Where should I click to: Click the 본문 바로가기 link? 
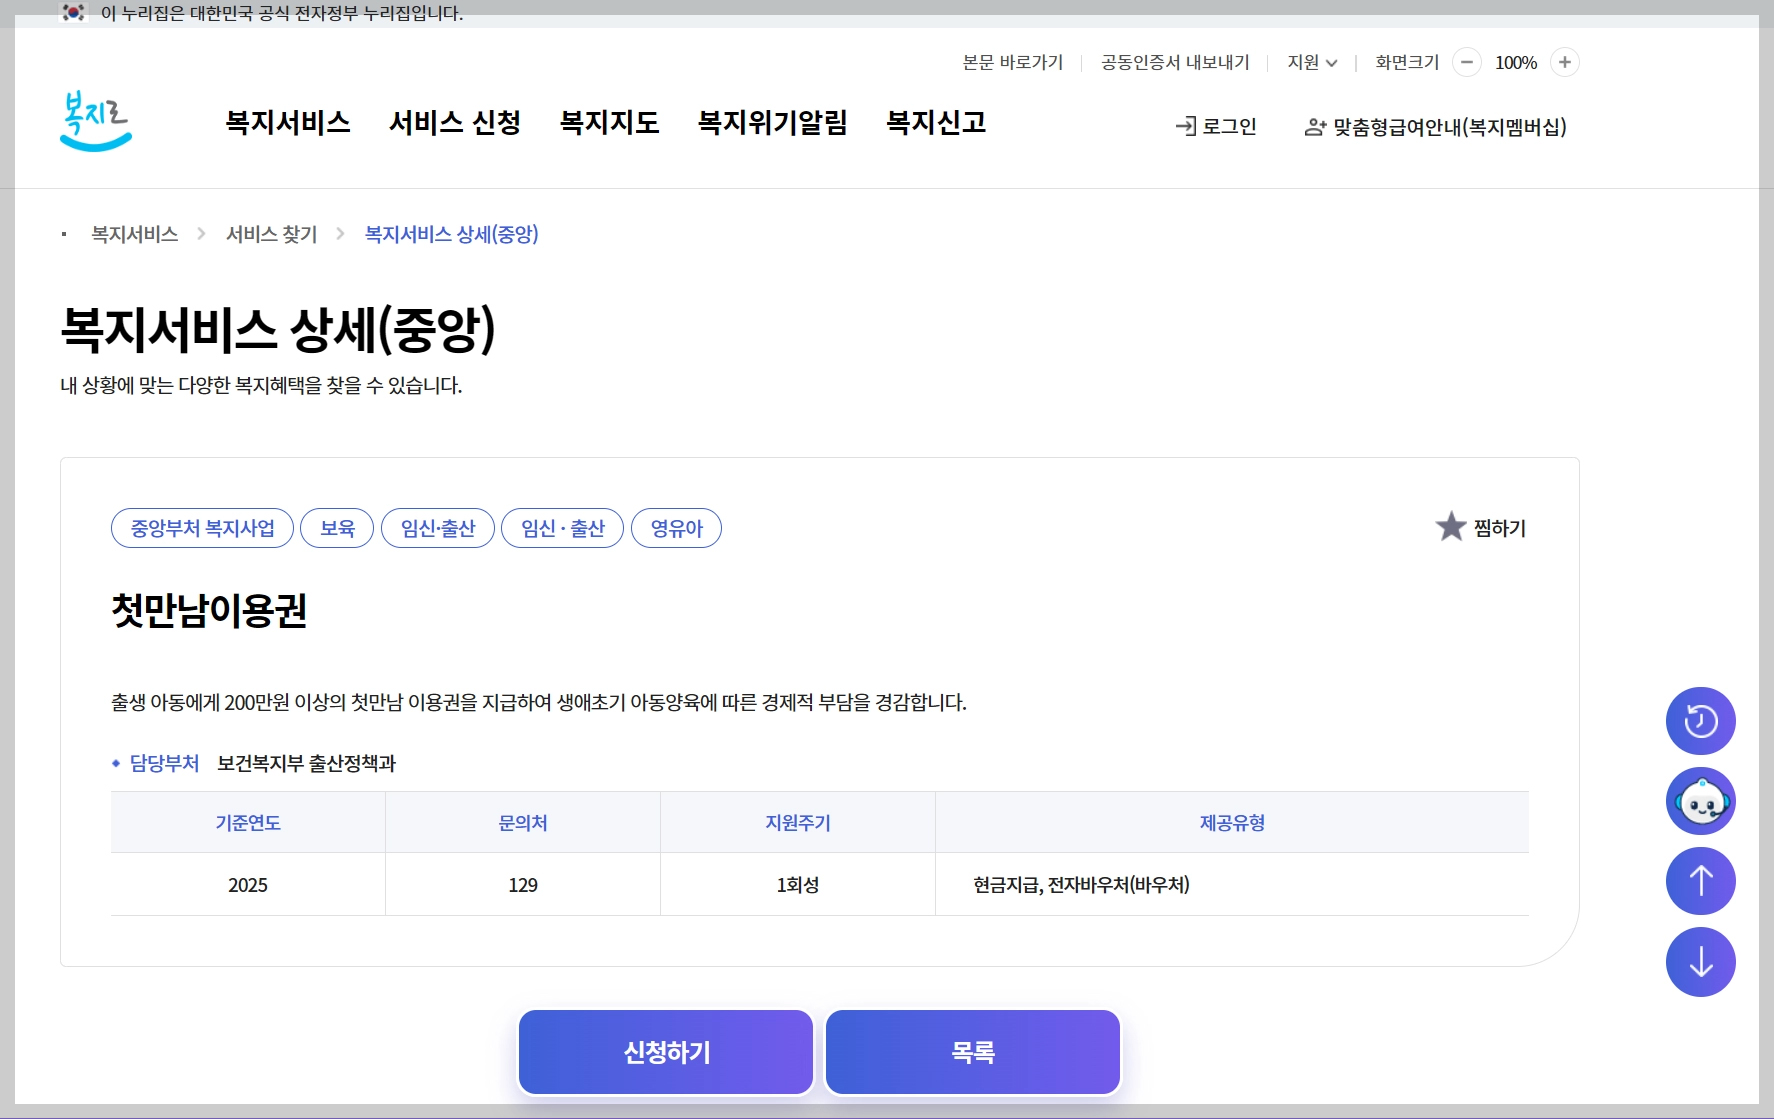tap(1011, 62)
